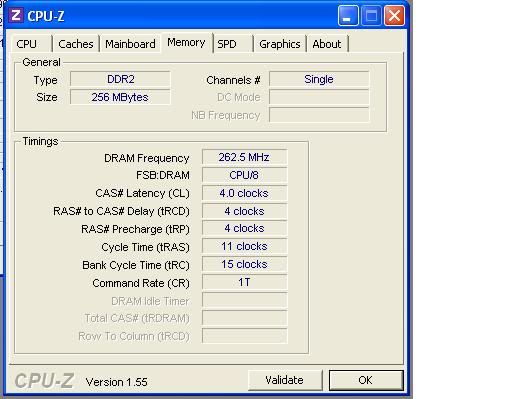Click the Bank Cycle Time (tRC) label
The height and width of the screenshot is (399, 512).
136,265
